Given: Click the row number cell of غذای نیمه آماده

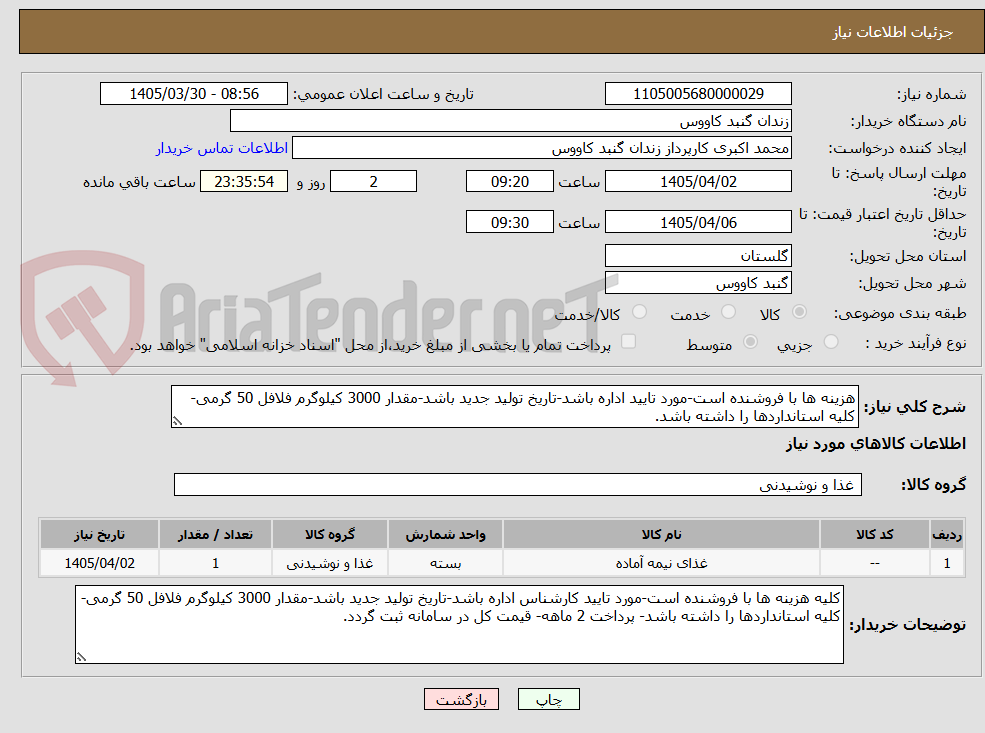Looking at the screenshot, I should point(947,563).
